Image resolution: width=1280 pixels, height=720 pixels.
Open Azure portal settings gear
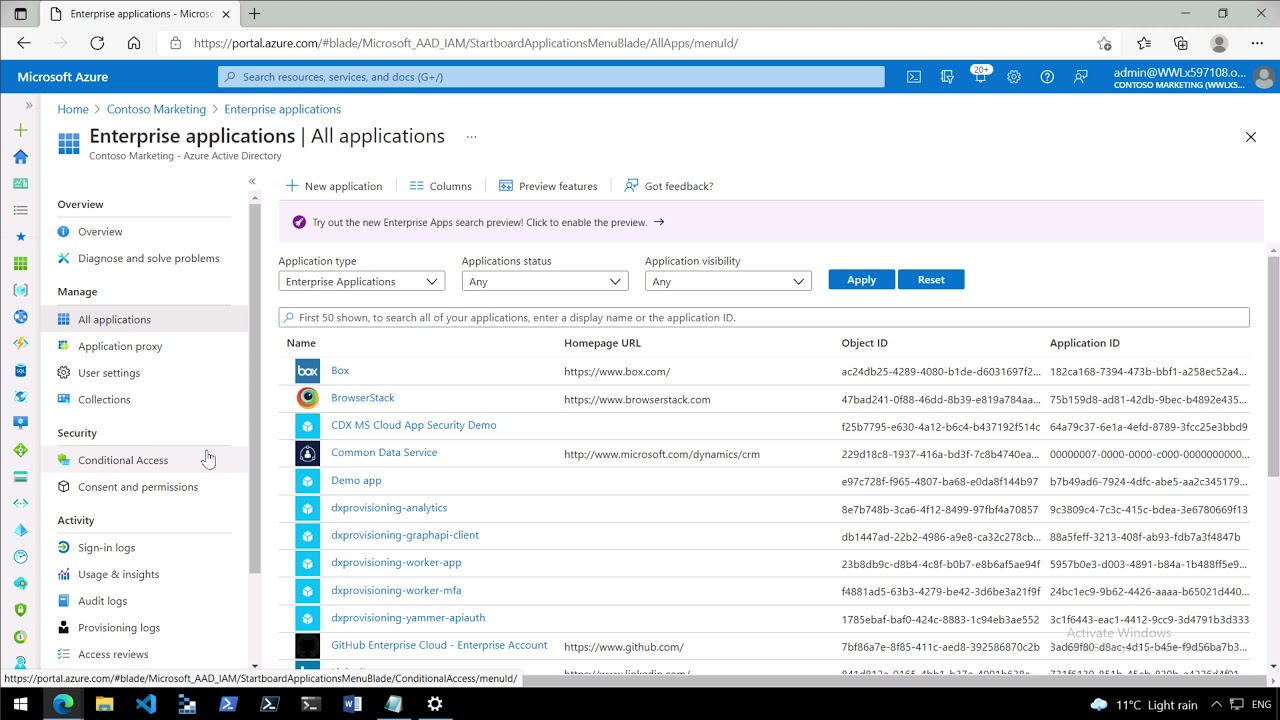tap(1013, 77)
